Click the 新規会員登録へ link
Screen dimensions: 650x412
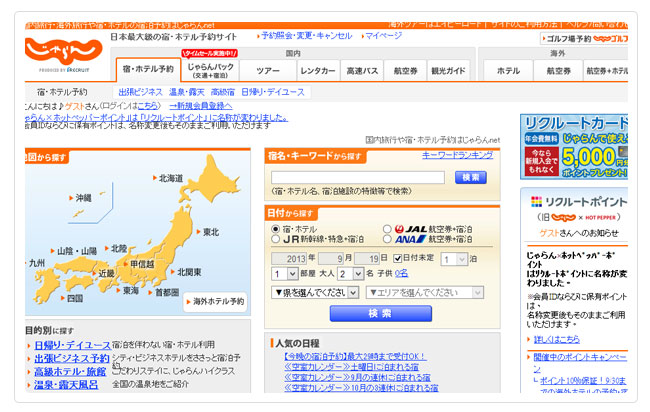tap(201, 106)
